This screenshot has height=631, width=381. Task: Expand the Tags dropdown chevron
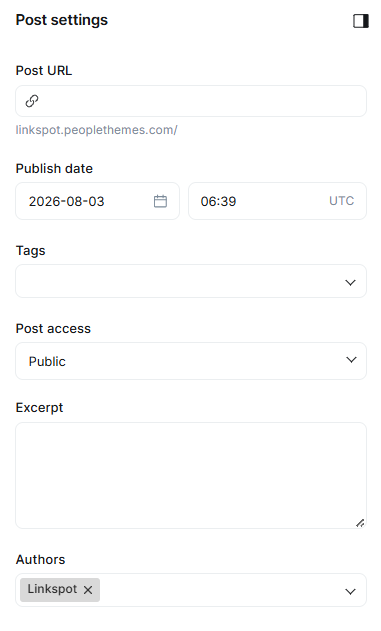[x=350, y=283]
